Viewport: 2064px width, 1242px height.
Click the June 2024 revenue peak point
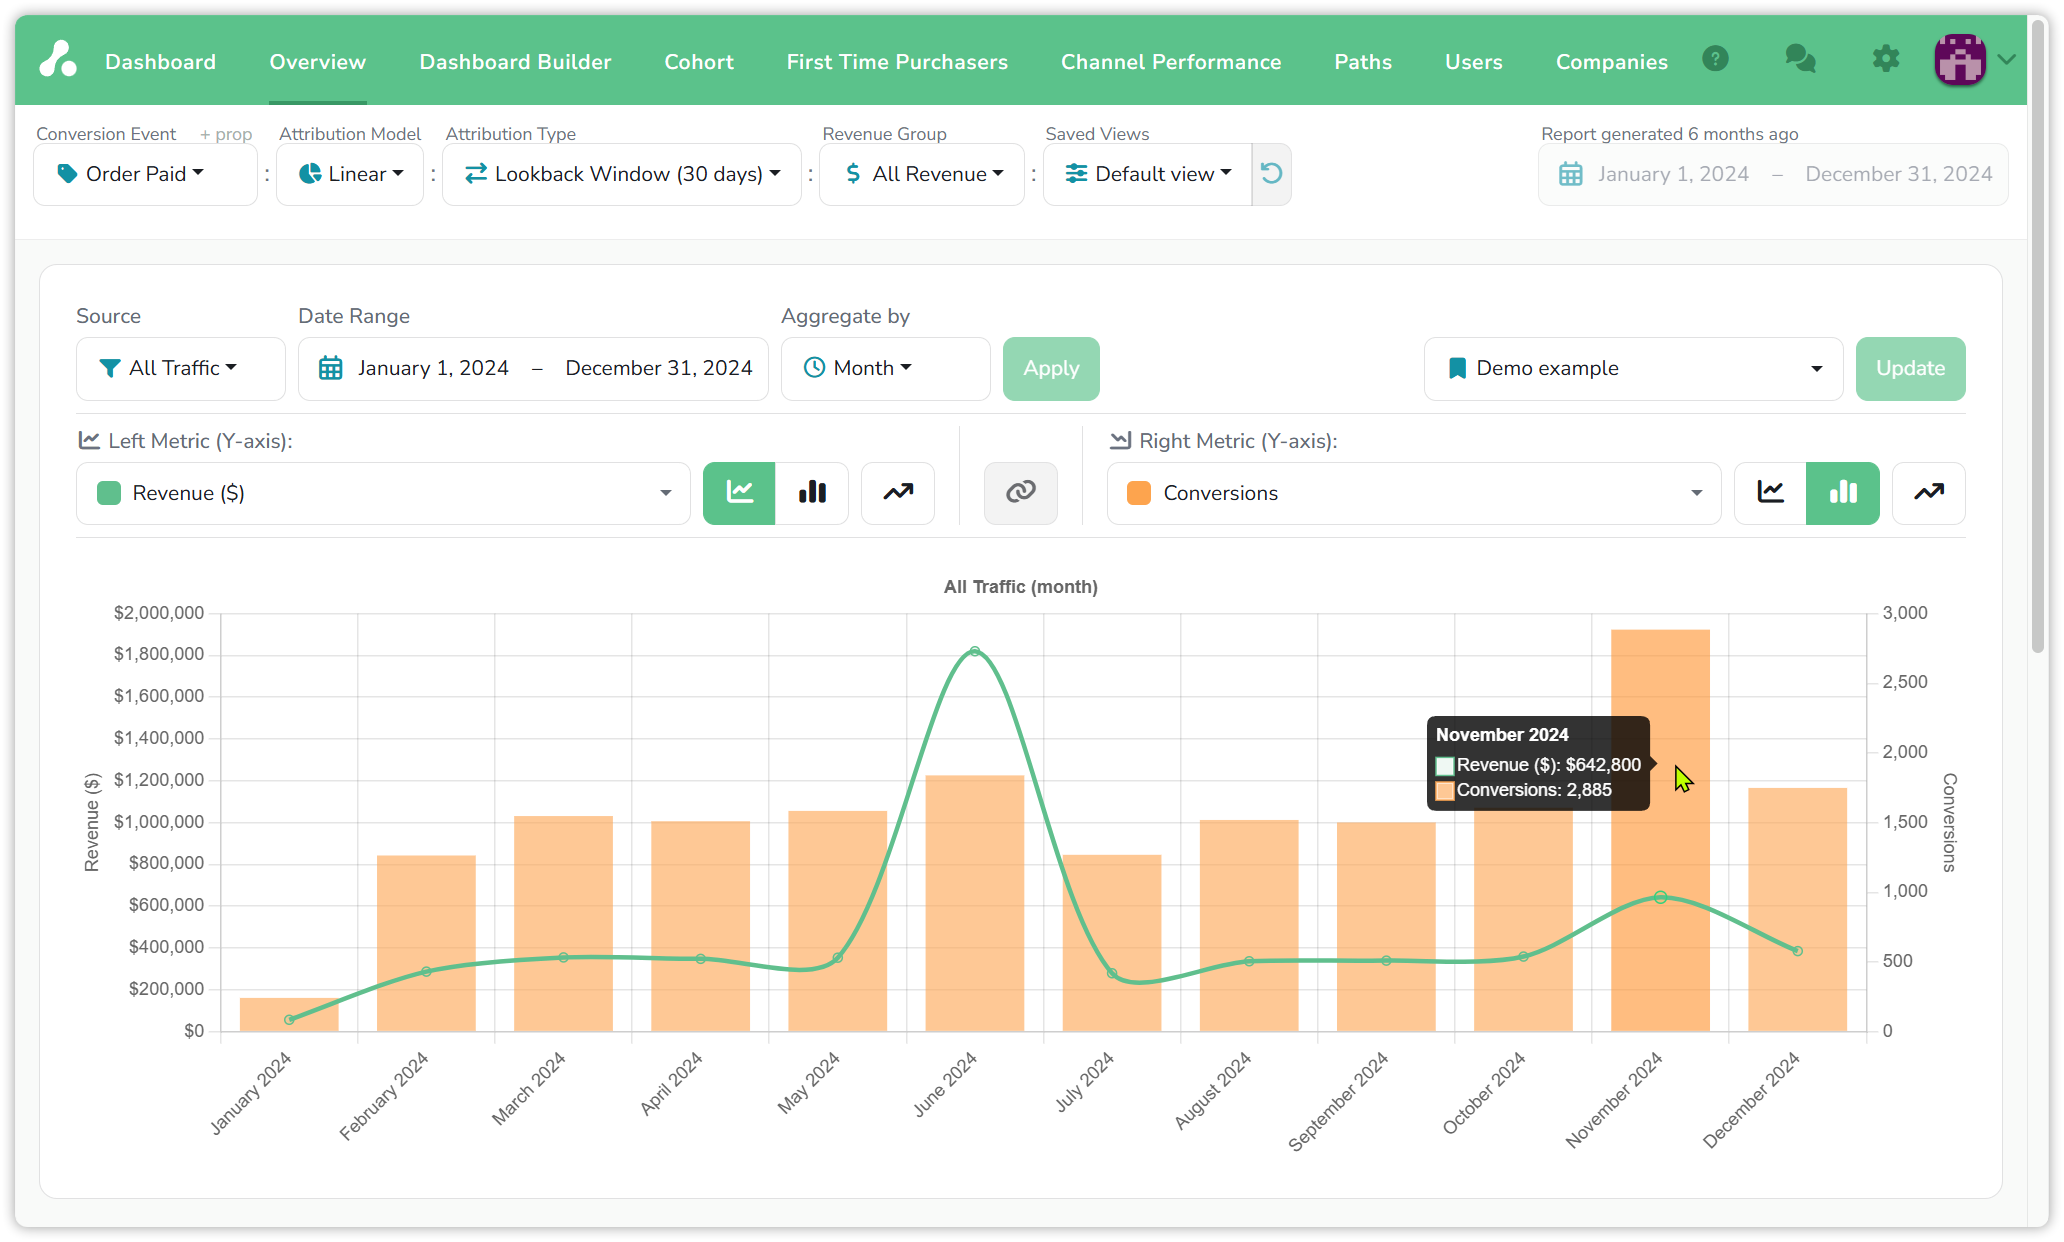pos(975,651)
